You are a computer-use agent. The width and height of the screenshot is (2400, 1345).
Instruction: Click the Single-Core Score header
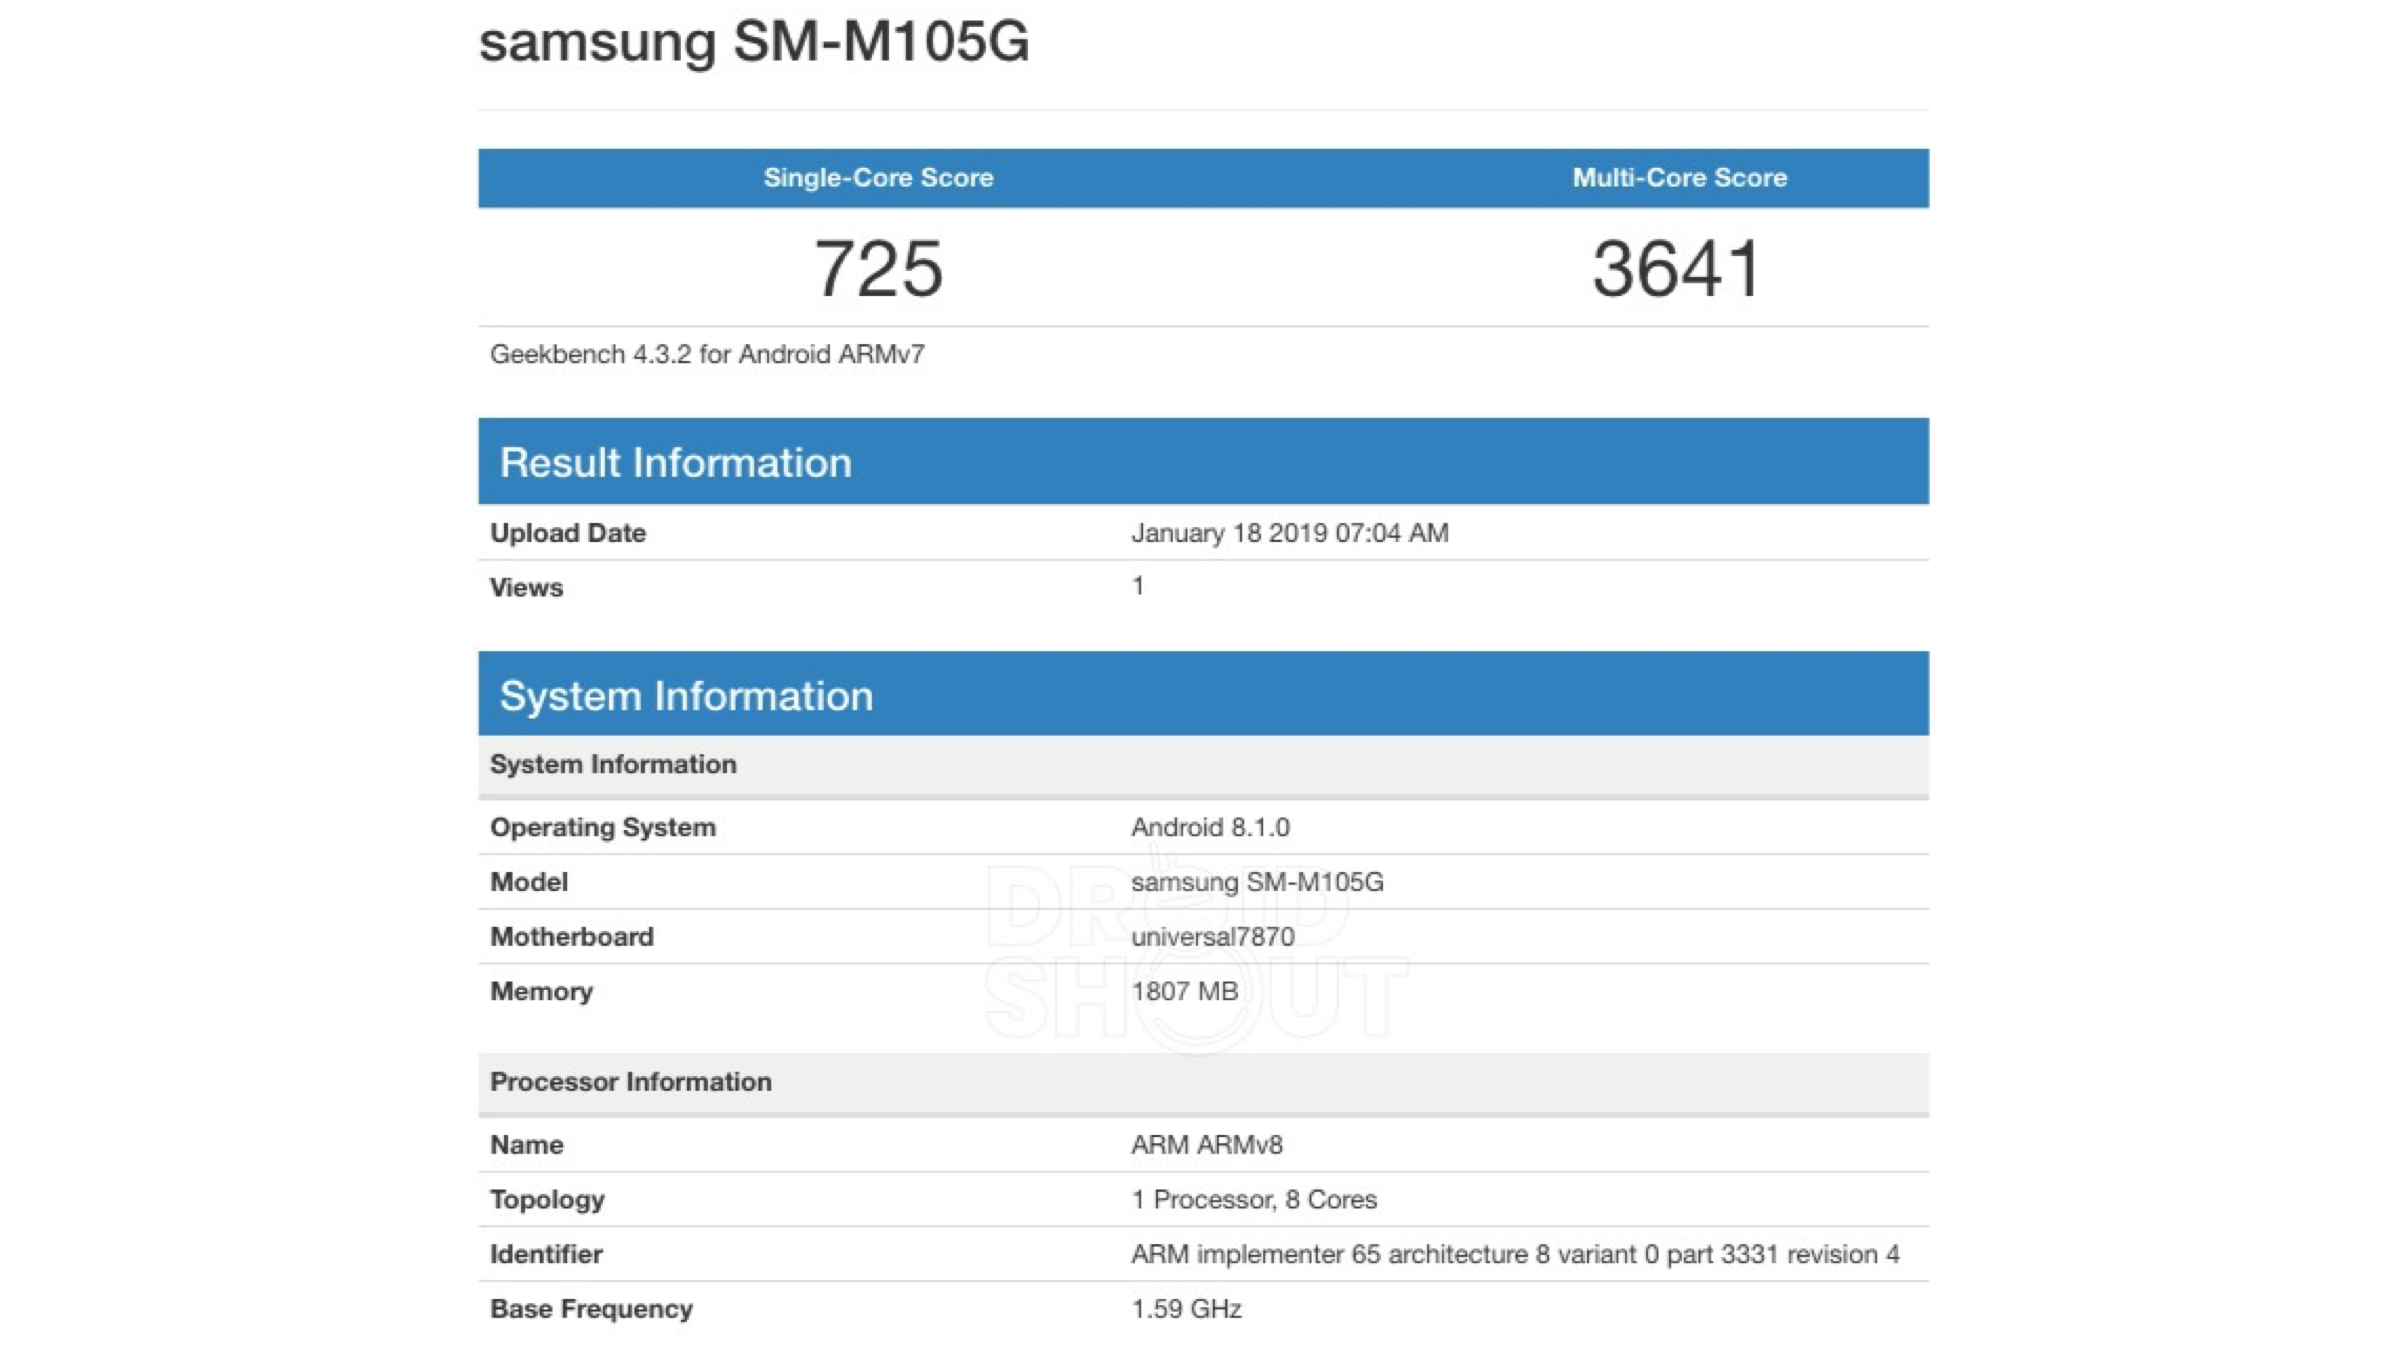coord(878,178)
